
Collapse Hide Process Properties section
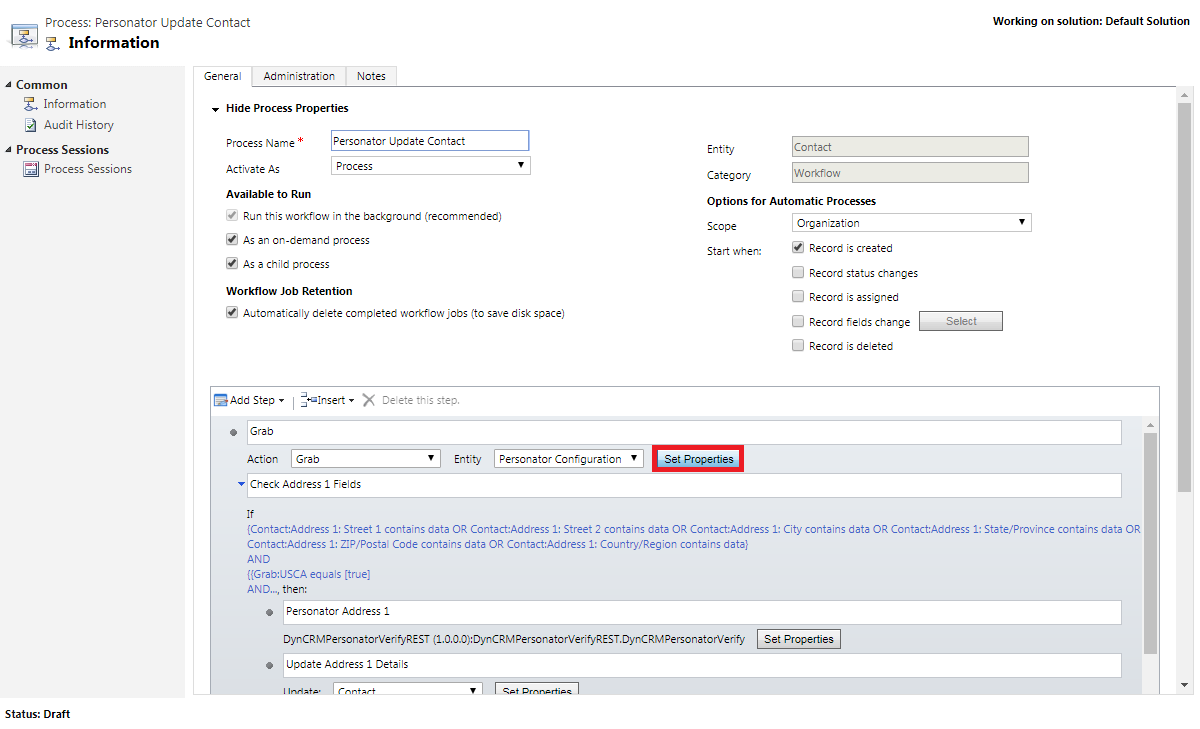(x=215, y=109)
